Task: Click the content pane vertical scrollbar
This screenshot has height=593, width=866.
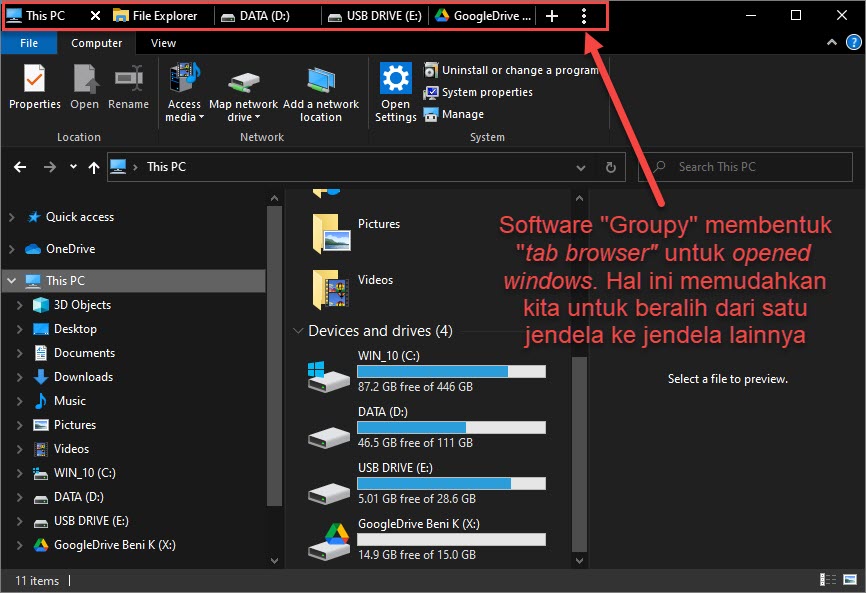Action: click(579, 453)
